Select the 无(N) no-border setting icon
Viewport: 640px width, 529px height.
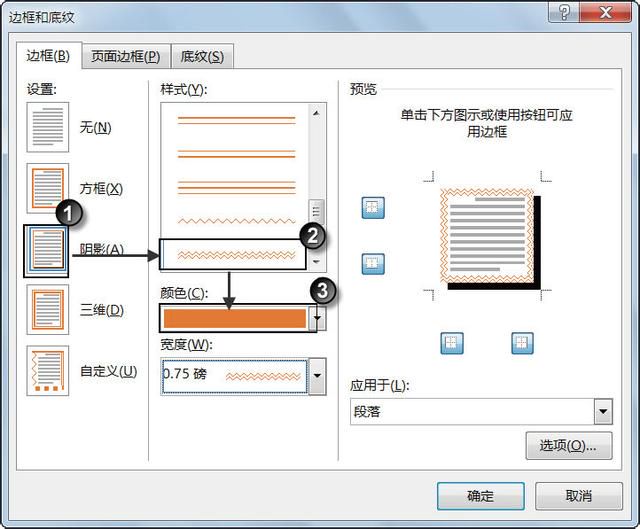click(x=48, y=127)
